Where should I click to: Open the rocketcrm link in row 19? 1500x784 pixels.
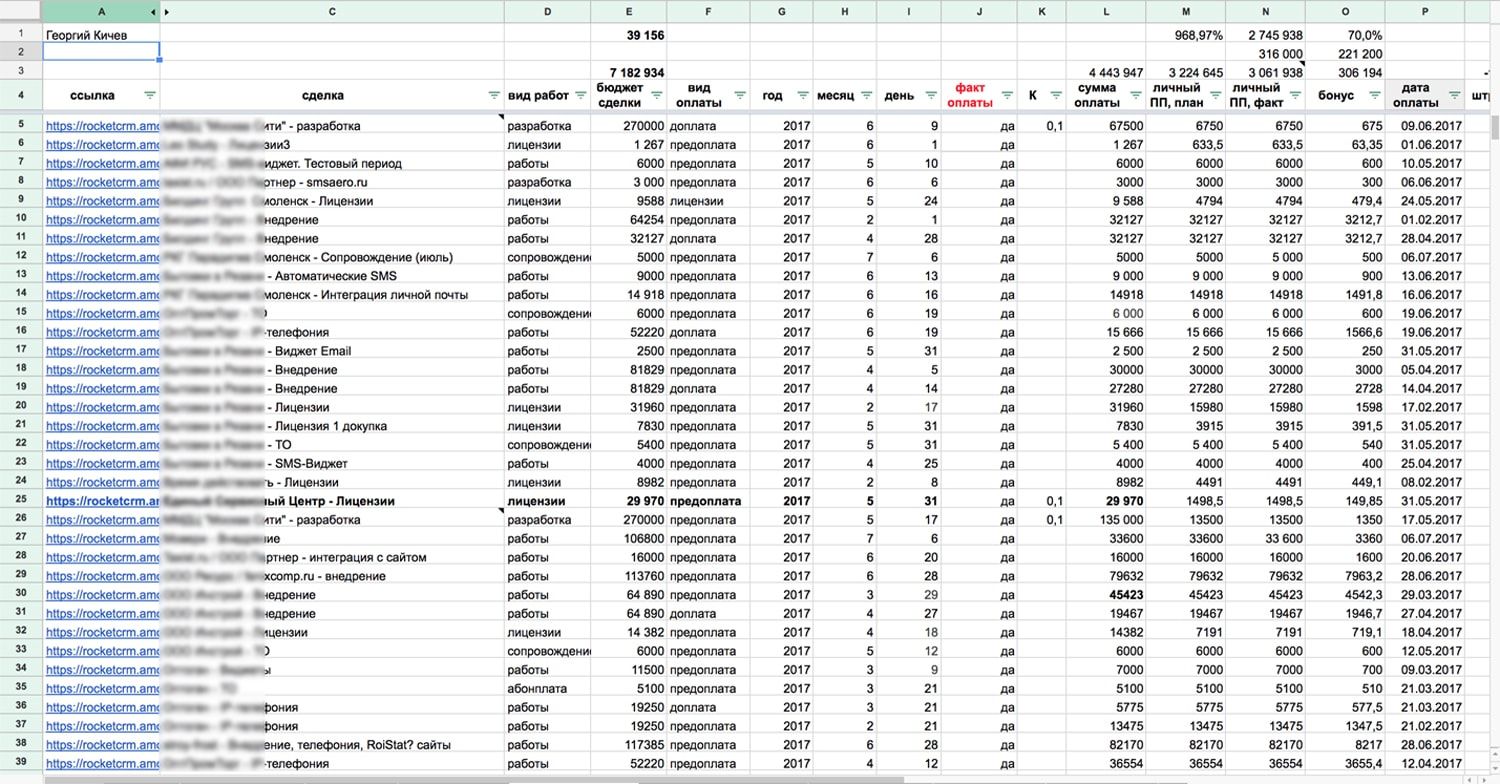coord(103,389)
